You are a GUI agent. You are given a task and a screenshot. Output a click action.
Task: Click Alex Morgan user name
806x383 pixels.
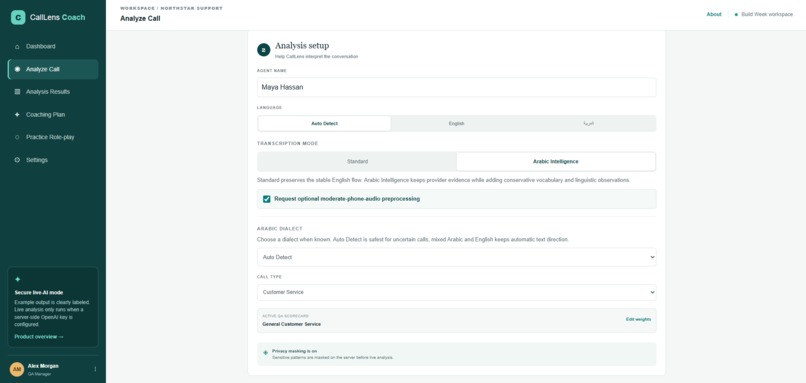click(43, 366)
